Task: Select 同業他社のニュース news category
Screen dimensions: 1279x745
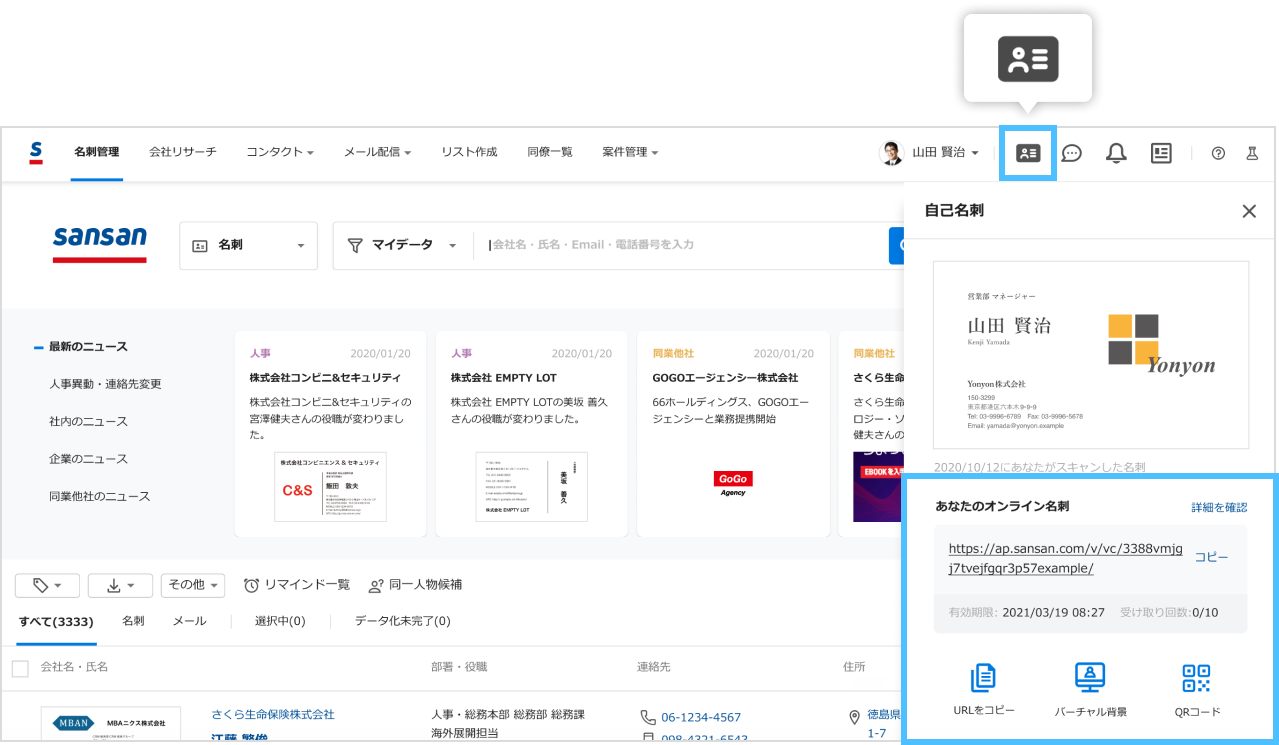Action: [x=99, y=496]
